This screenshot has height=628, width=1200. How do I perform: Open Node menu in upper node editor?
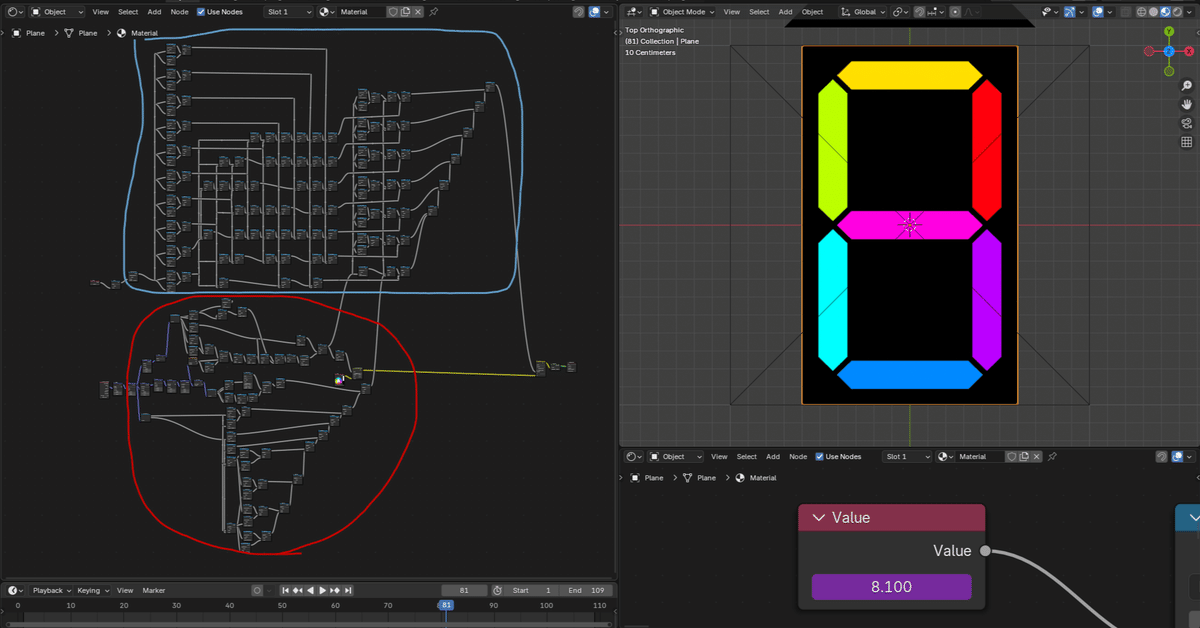click(x=179, y=12)
